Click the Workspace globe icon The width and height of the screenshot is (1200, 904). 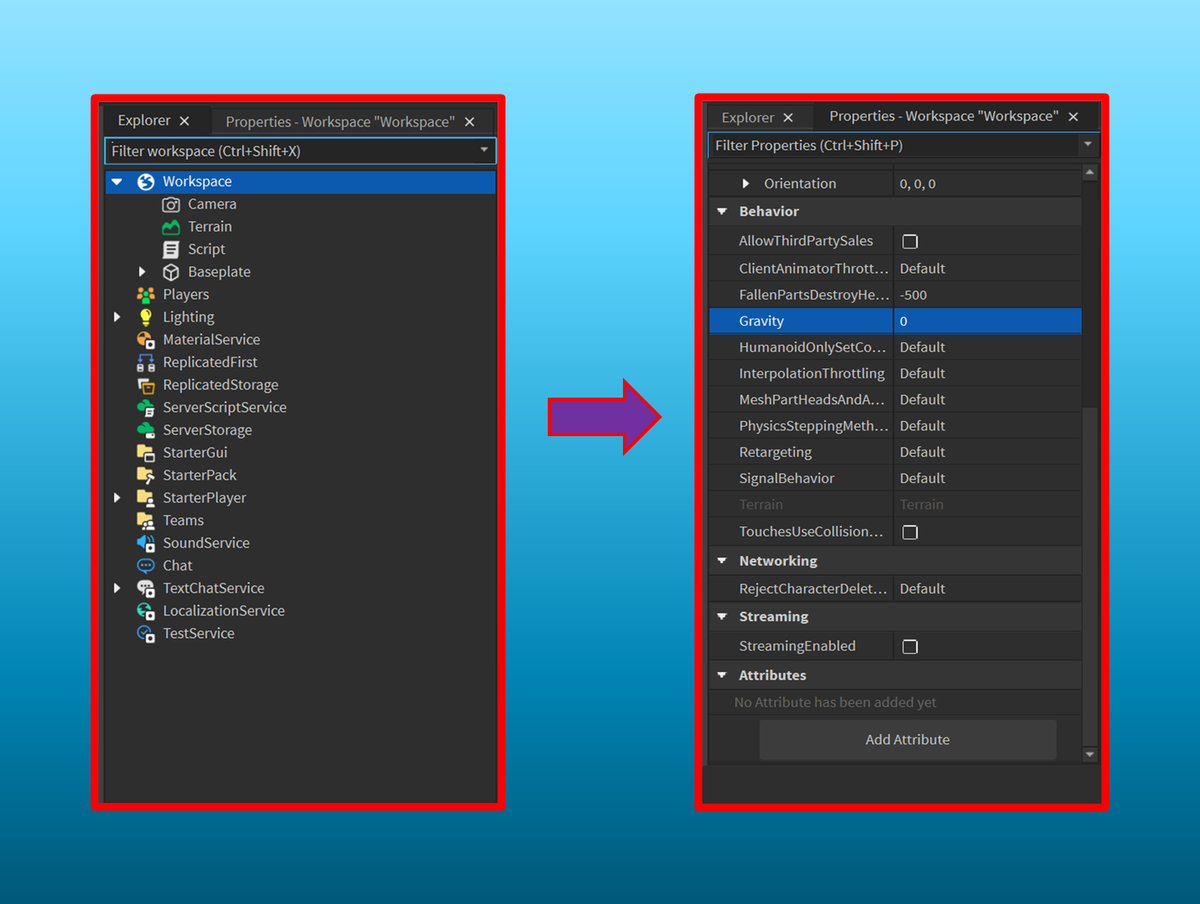point(146,182)
